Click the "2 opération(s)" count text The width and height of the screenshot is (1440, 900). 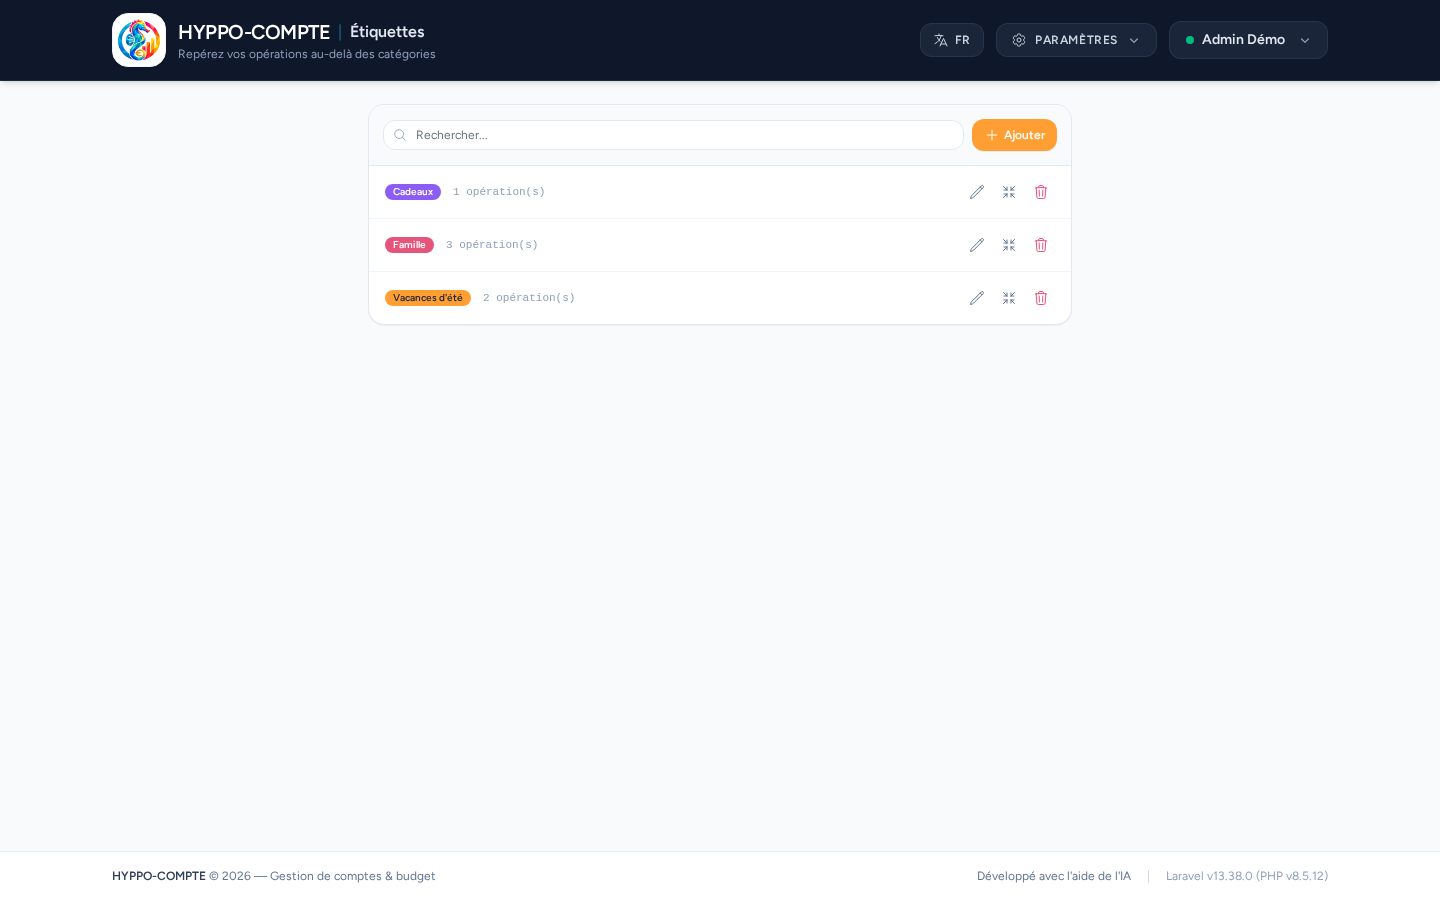[529, 298]
